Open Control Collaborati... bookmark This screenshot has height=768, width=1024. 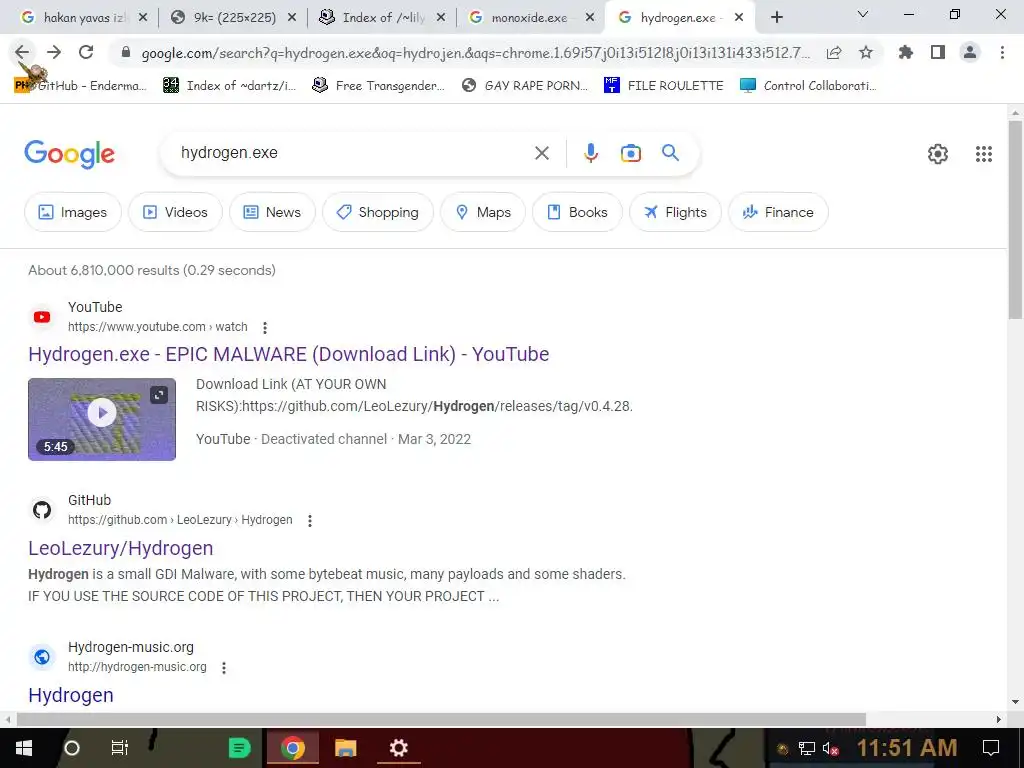point(808,86)
